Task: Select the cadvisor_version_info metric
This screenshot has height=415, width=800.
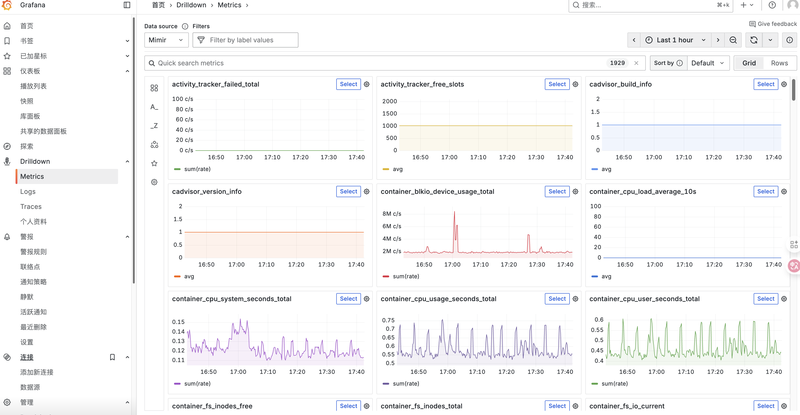Action: click(348, 192)
